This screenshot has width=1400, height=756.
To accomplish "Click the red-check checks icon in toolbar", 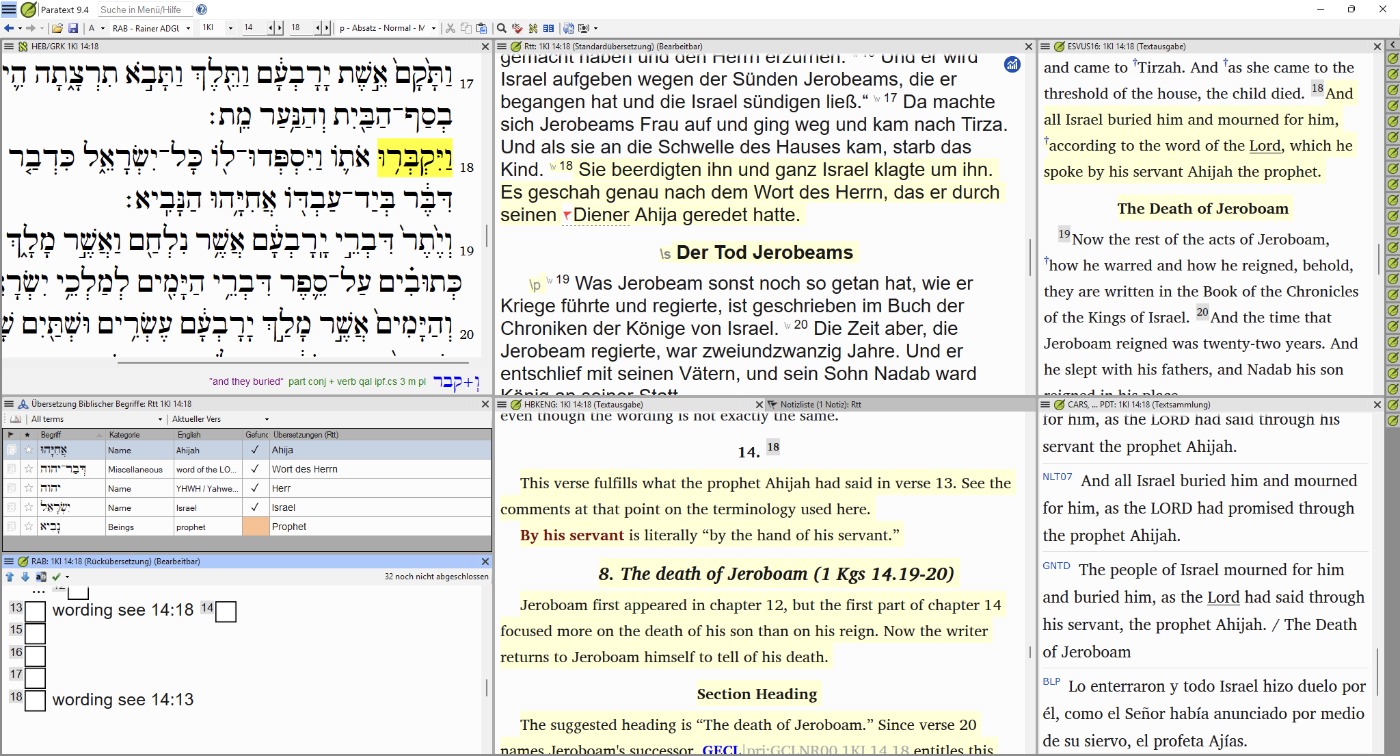I will pyautogui.click(x=517, y=28).
